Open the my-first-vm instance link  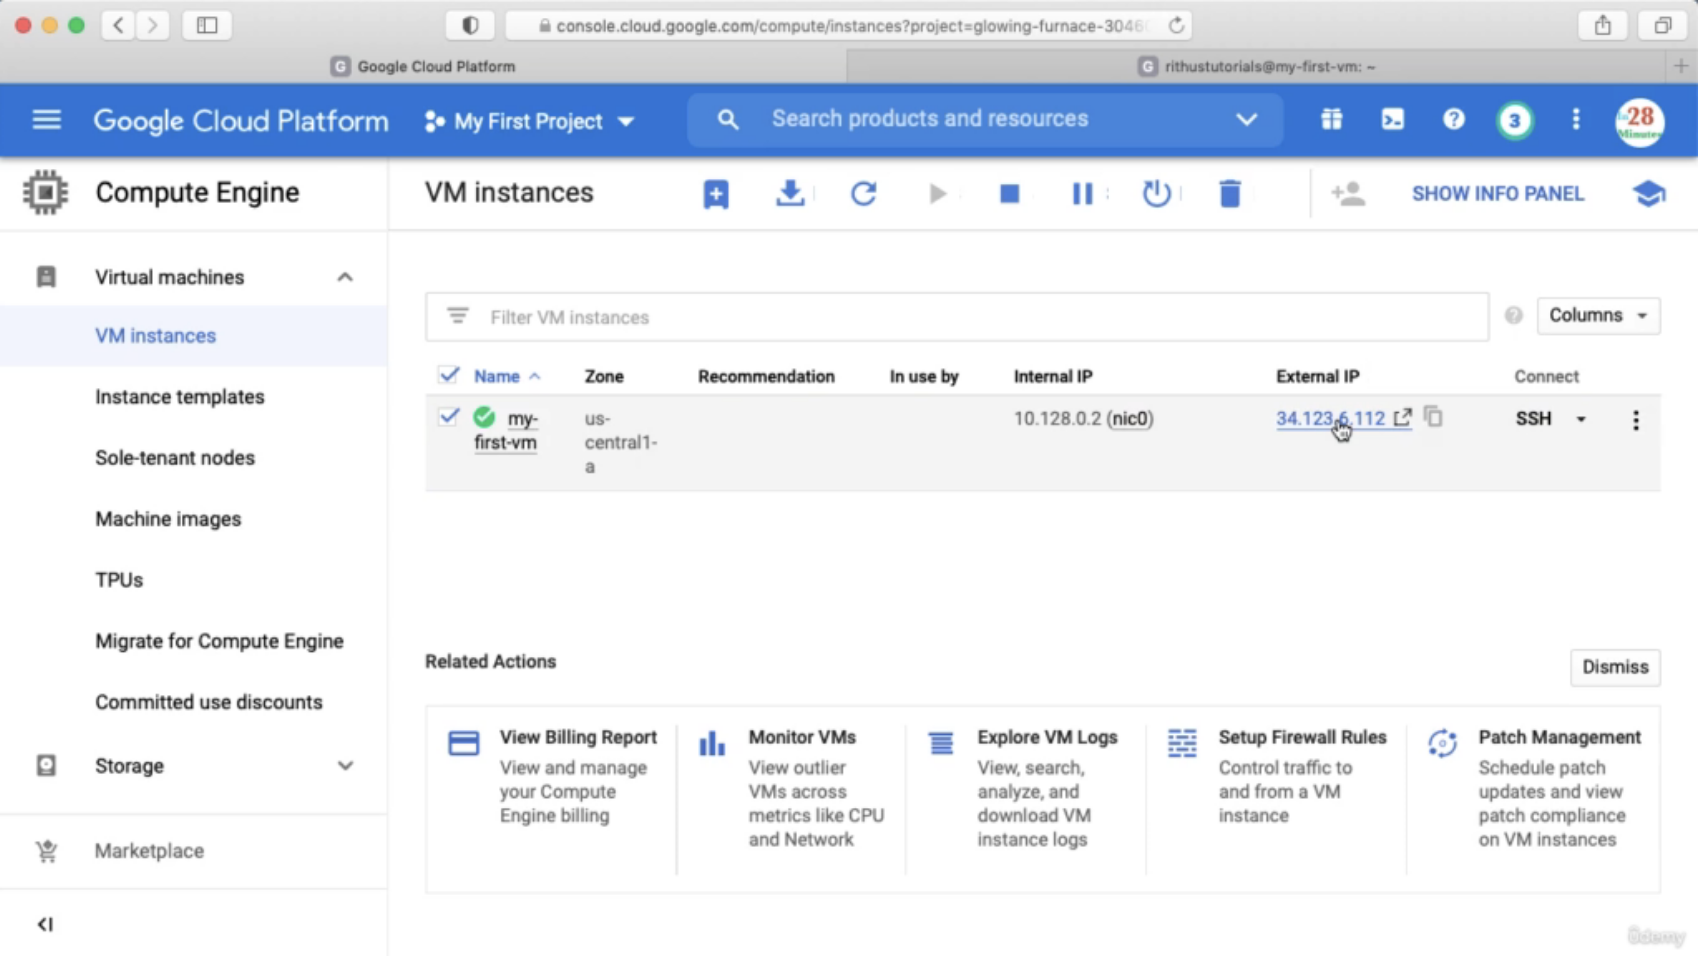pos(506,430)
